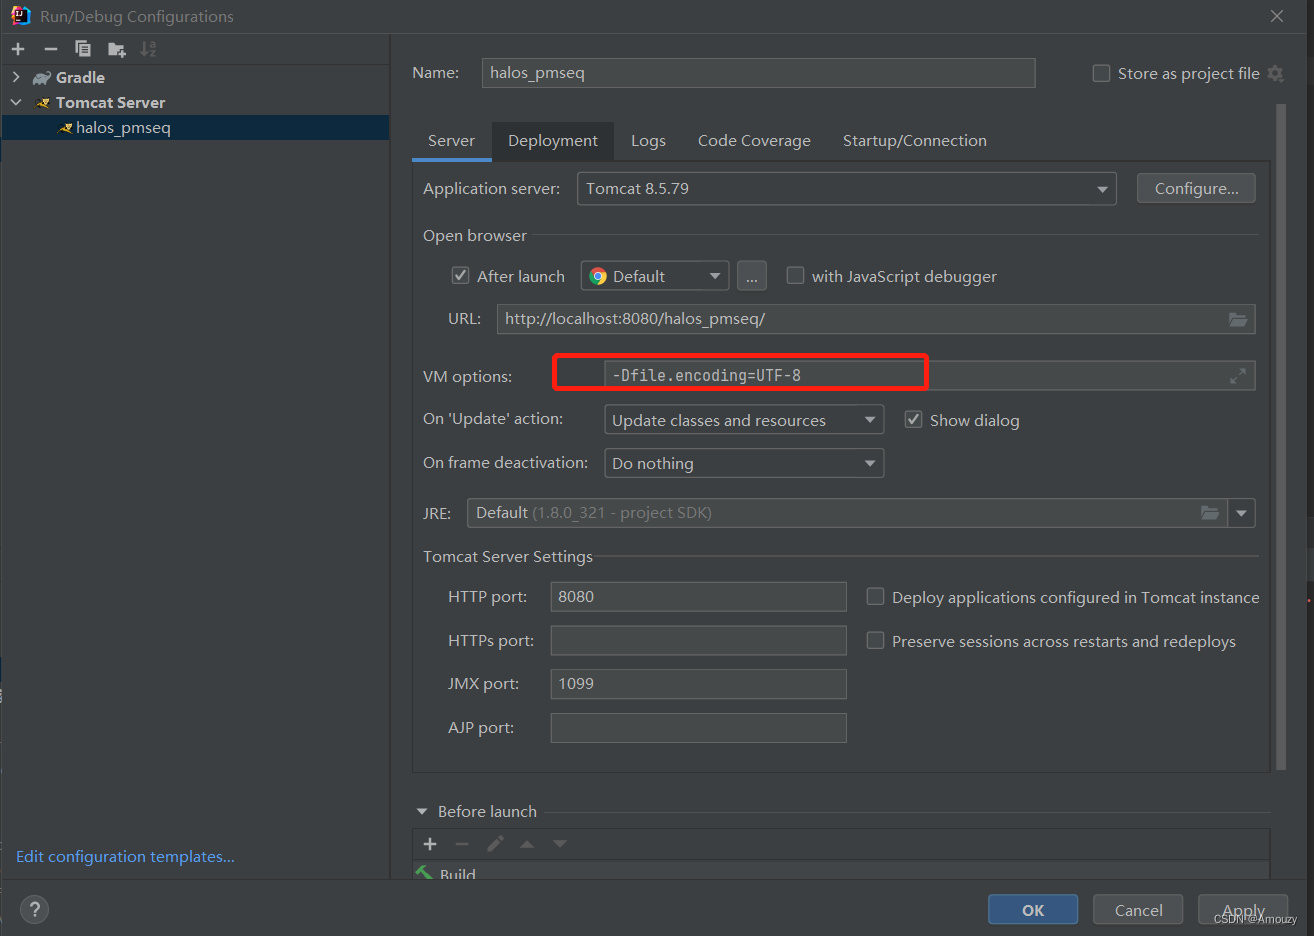The image size is (1314, 936).
Task: Click the AJP port field
Action: [x=698, y=728]
